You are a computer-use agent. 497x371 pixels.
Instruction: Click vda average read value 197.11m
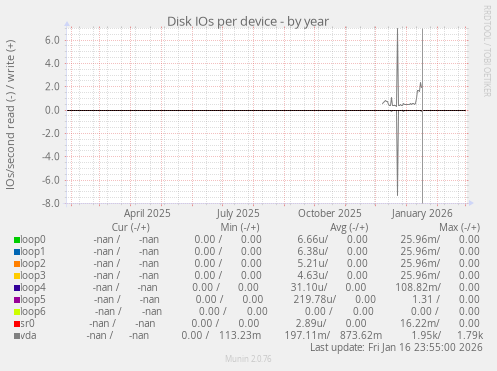tap(307, 335)
